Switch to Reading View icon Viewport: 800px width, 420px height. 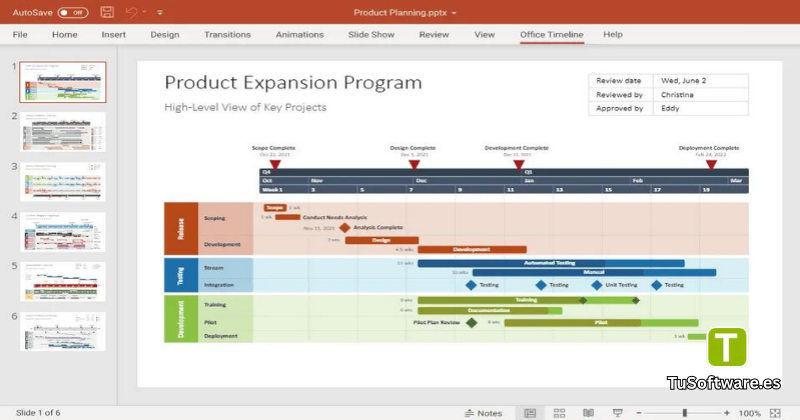tap(588, 413)
